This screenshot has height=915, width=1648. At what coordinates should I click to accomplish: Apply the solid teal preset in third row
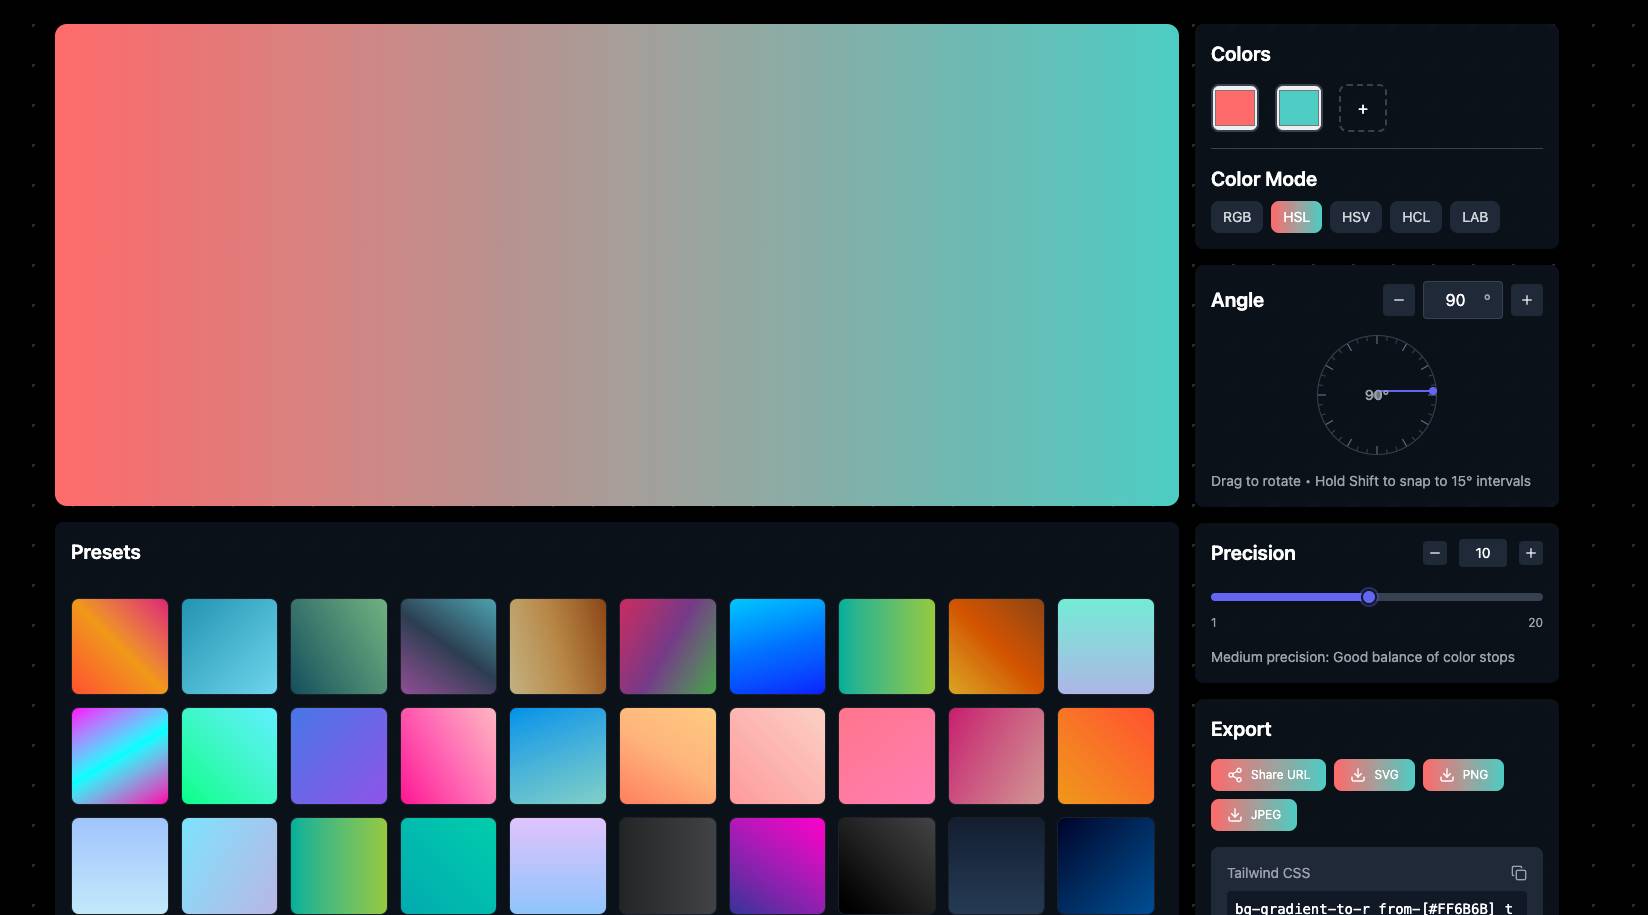(448, 866)
